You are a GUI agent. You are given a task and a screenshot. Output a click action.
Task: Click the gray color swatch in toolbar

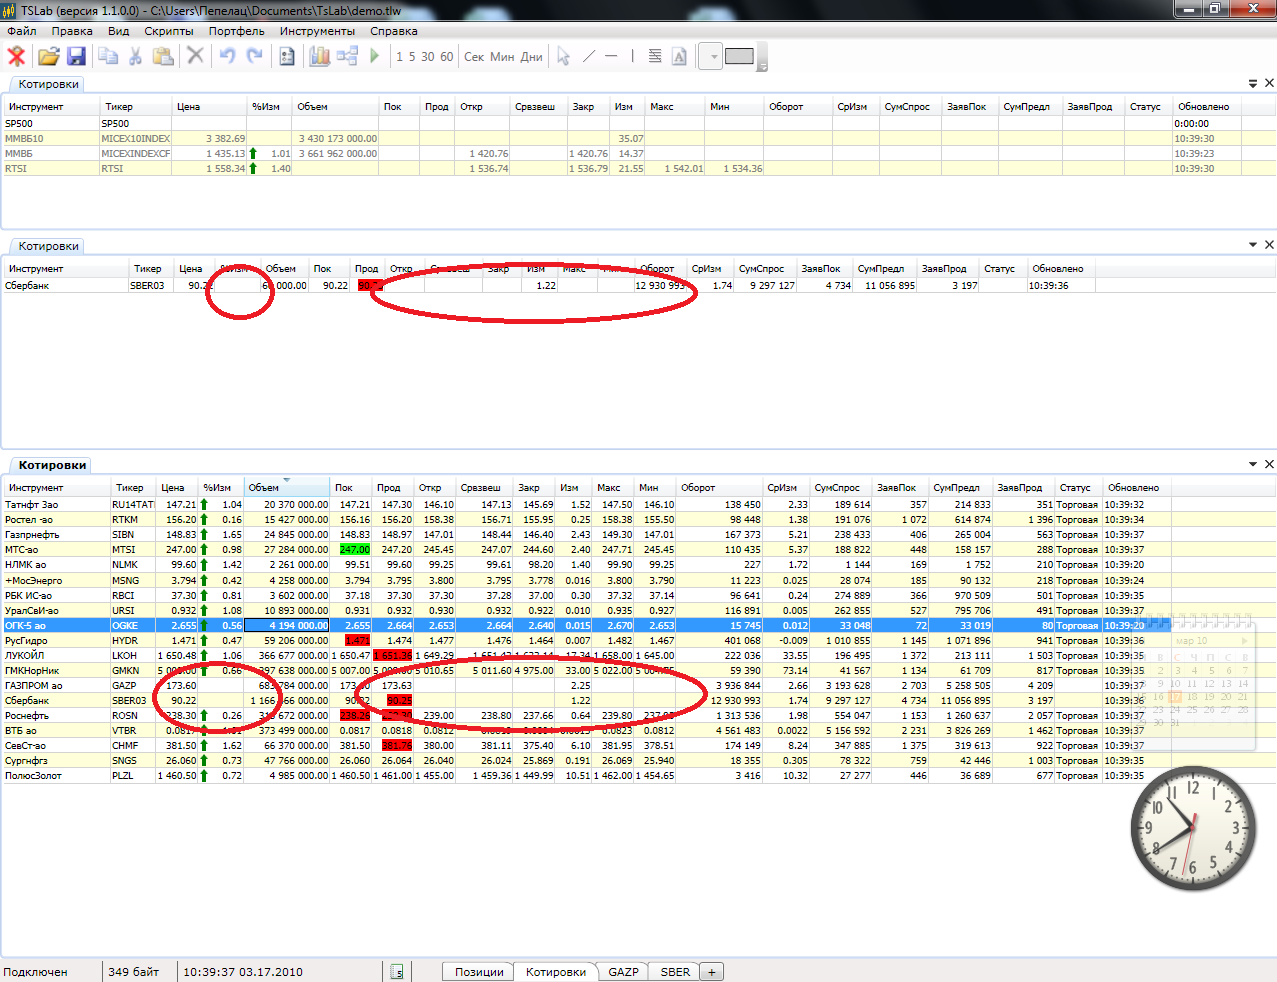[x=739, y=56]
